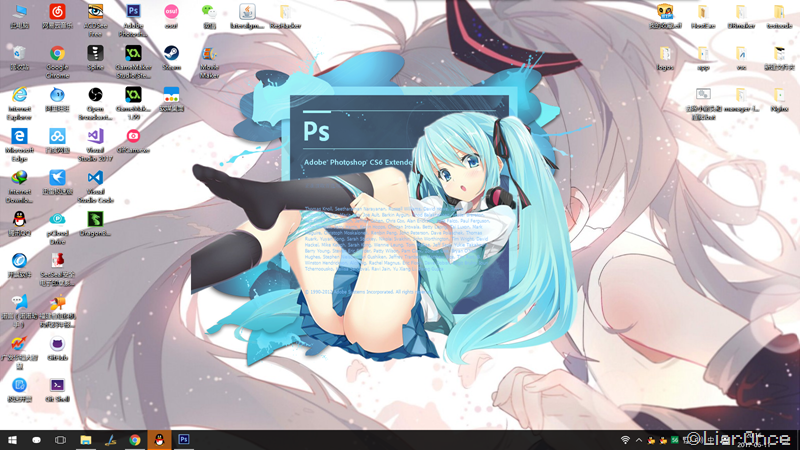Open the pCloud Drive shortcut
This screenshot has width=800, height=450.
tap(57, 219)
